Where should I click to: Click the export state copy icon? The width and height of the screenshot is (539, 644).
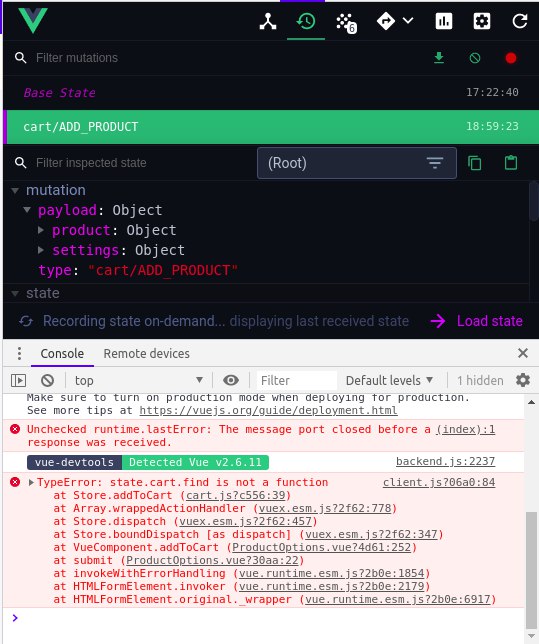(475, 163)
